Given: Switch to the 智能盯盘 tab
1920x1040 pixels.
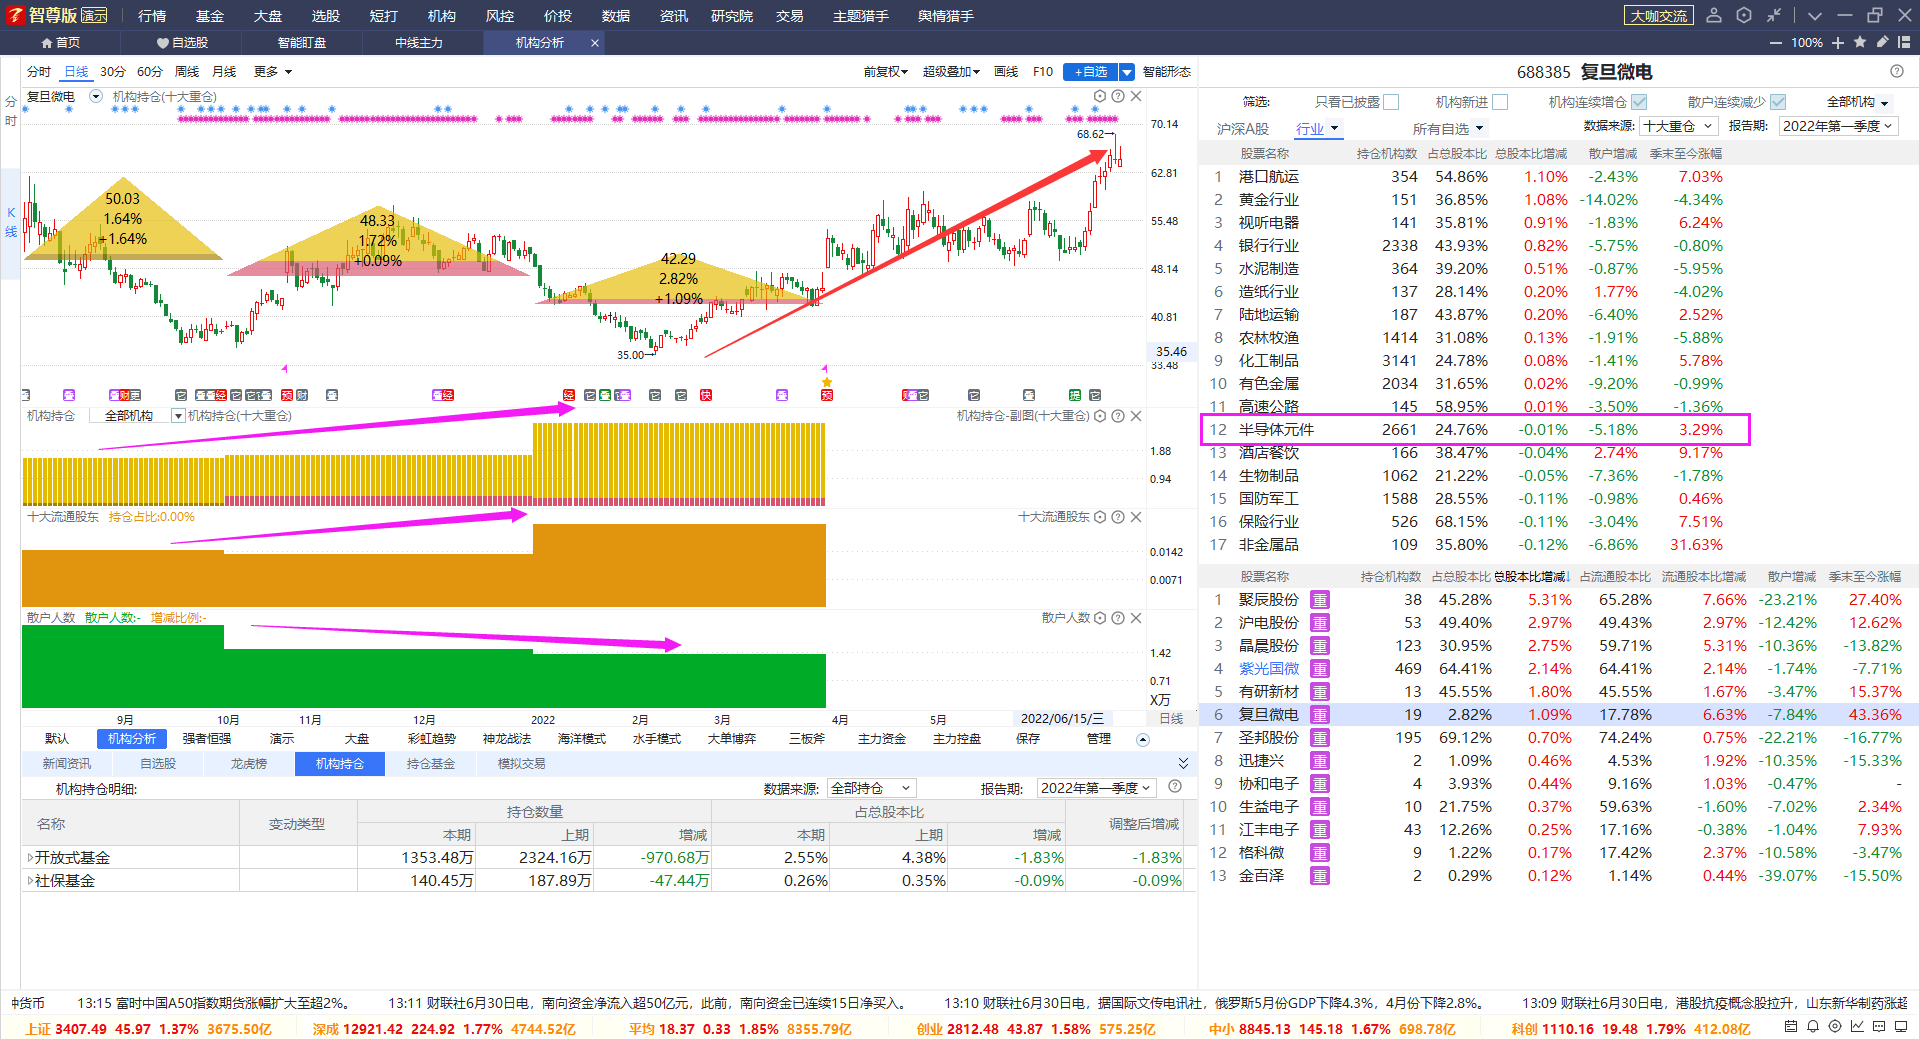Looking at the screenshot, I should tap(302, 43).
